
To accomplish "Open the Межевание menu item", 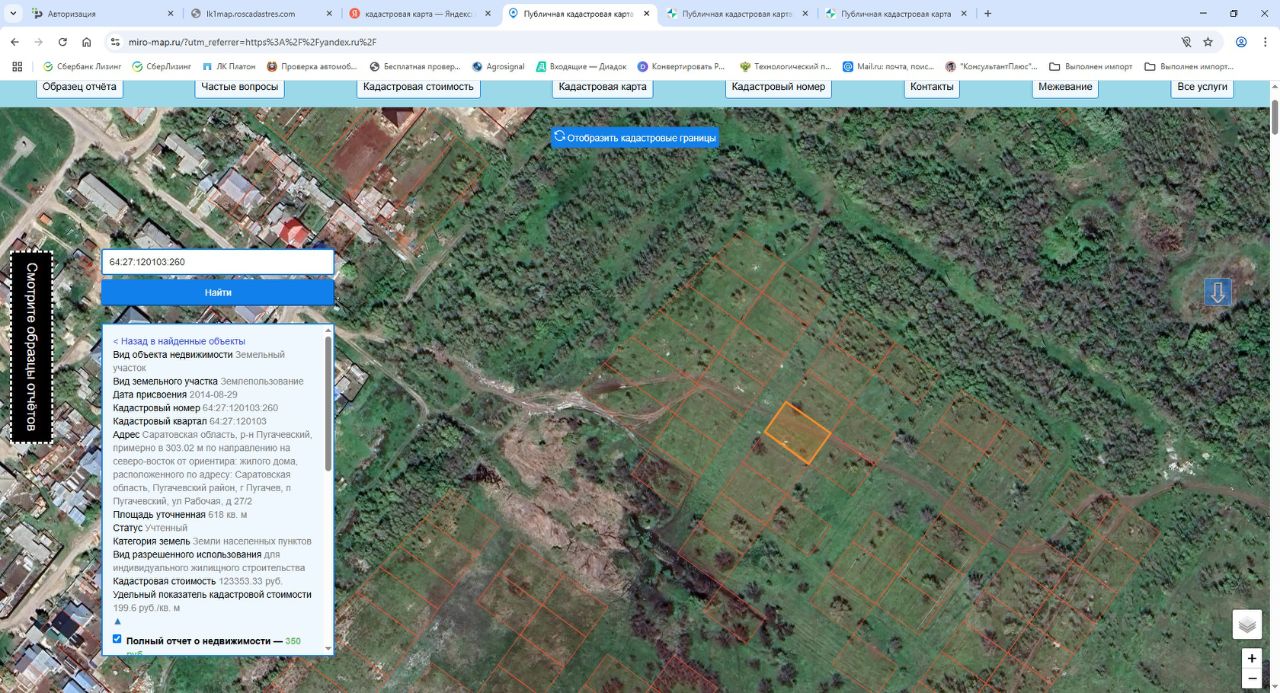I will click(x=1065, y=87).
